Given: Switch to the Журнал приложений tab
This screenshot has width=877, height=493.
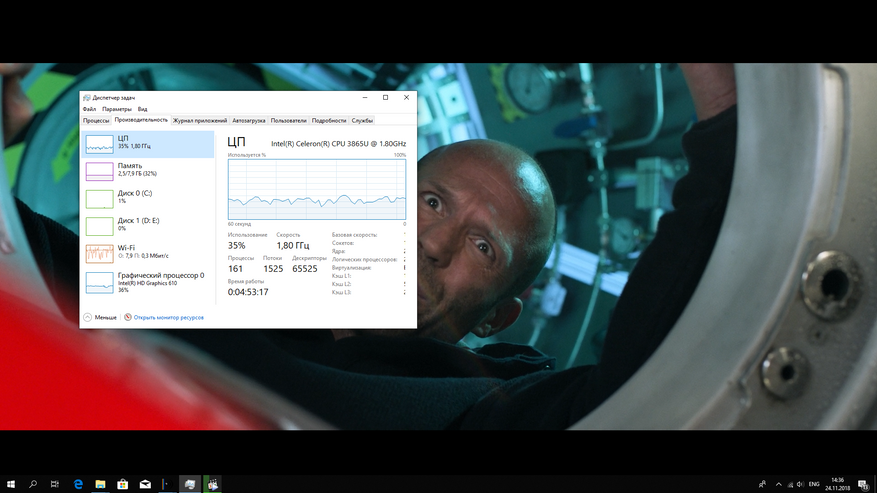Looking at the screenshot, I should click(x=198, y=120).
